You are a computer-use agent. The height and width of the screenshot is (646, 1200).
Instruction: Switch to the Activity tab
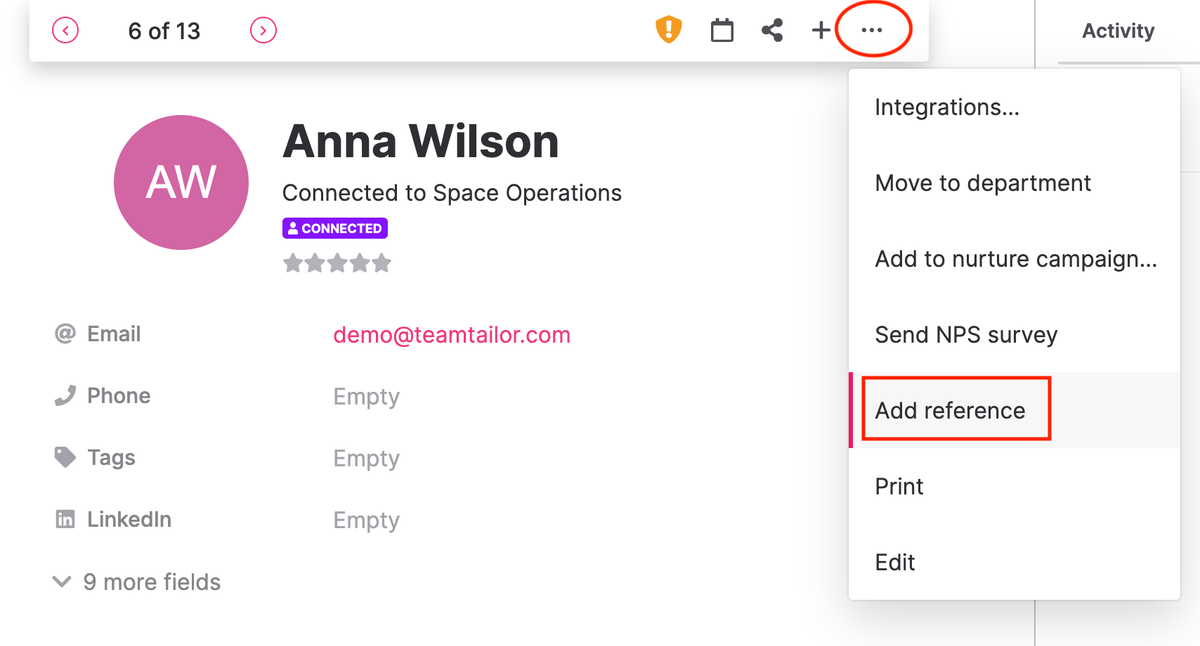tap(1118, 31)
